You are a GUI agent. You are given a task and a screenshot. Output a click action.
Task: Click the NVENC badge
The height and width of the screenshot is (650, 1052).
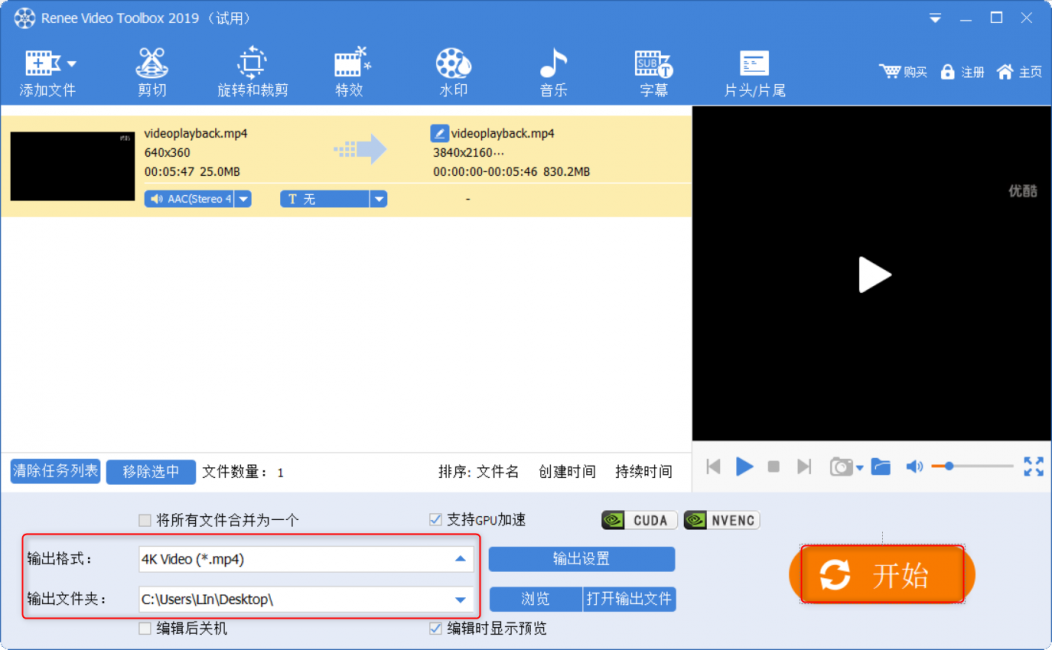pyautogui.click(x=722, y=521)
